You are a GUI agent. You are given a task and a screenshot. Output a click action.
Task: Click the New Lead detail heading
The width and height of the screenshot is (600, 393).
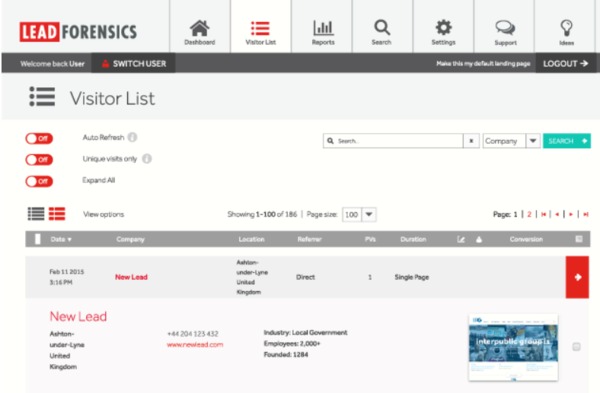click(x=78, y=316)
